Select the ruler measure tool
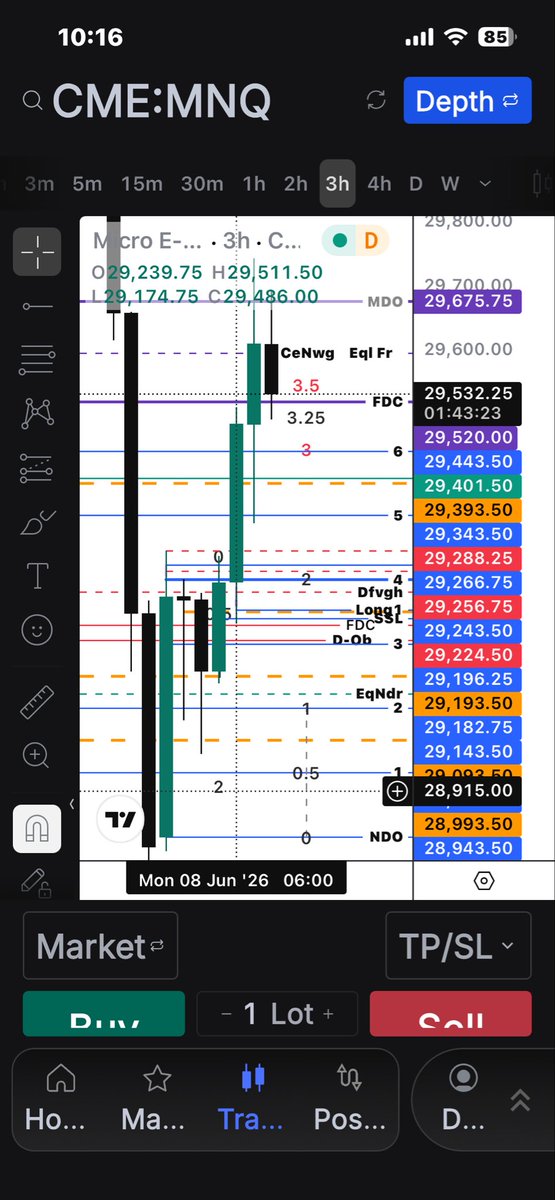This screenshot has width=555, height=1200. (37, 701)
